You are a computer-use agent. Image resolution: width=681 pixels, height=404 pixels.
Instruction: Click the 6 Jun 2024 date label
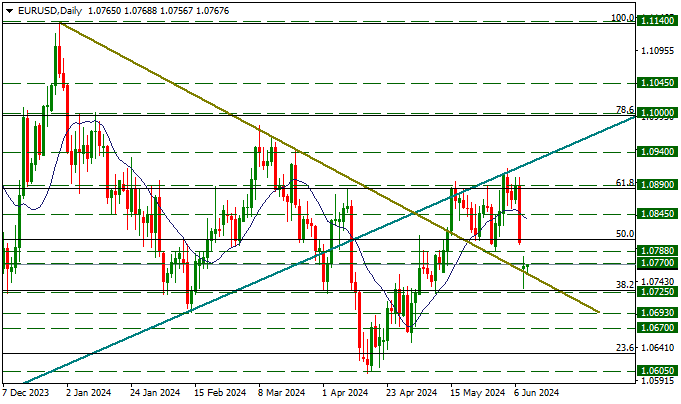pyautogui.click(x=537, y=393)
